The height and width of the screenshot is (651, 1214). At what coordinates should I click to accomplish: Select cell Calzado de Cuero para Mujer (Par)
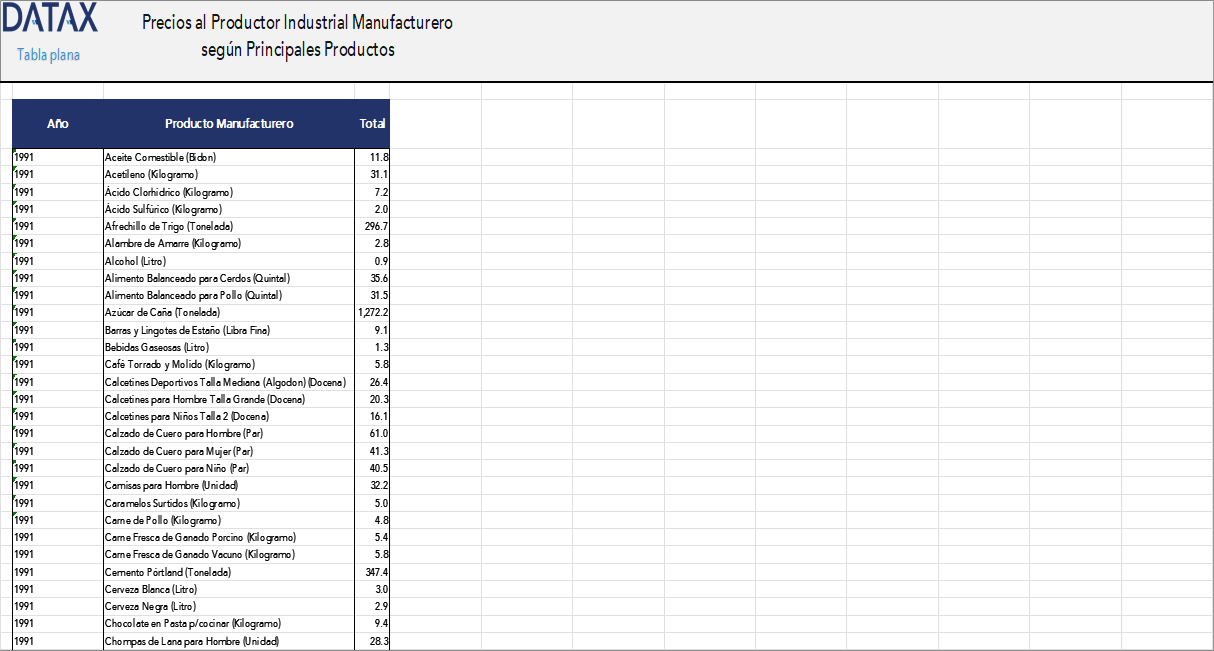(229, 451)
